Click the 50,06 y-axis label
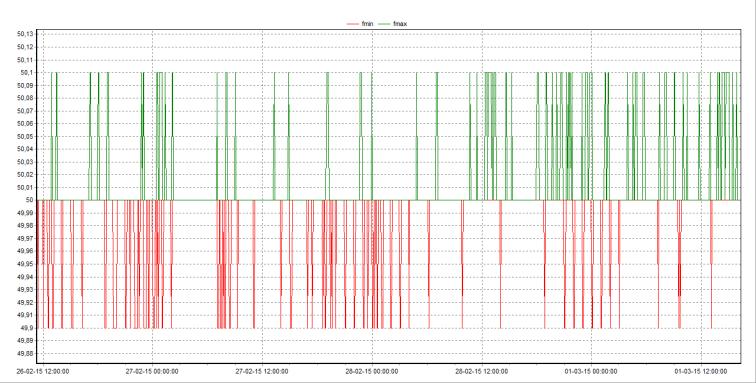This screenshot has height=383, width=756. [x=25, y=123]
